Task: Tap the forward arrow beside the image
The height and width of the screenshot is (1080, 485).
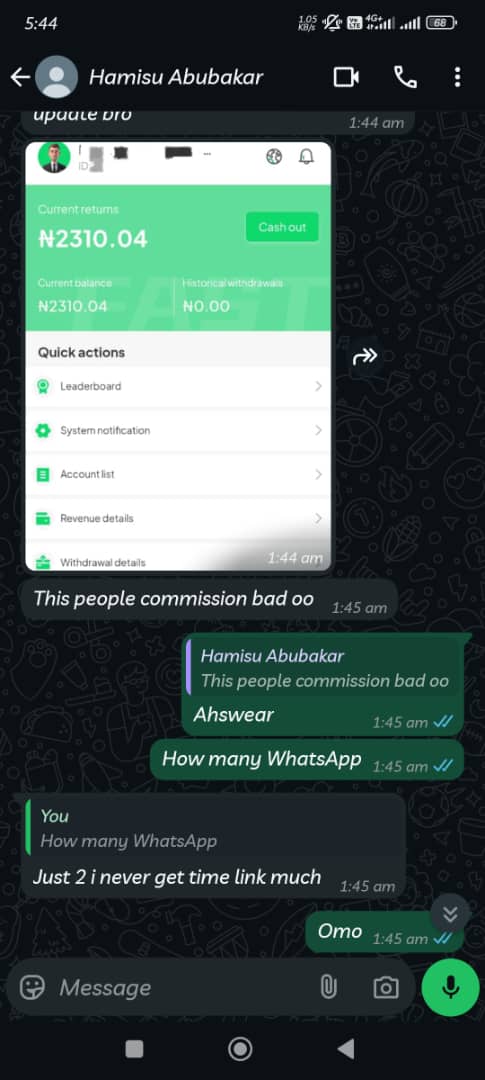Action: click(365, 355)
